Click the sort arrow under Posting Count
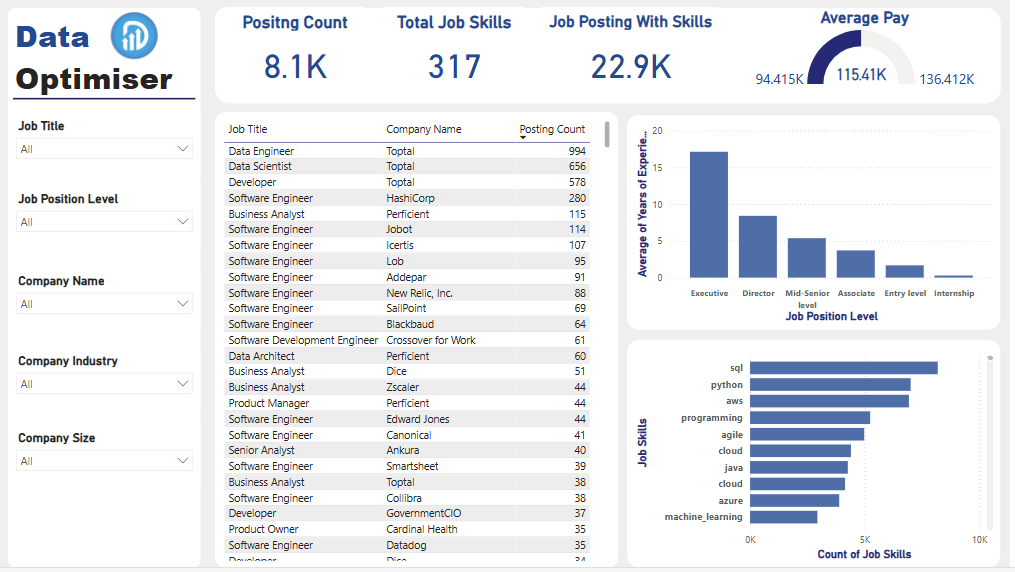 tap(523, 138)
